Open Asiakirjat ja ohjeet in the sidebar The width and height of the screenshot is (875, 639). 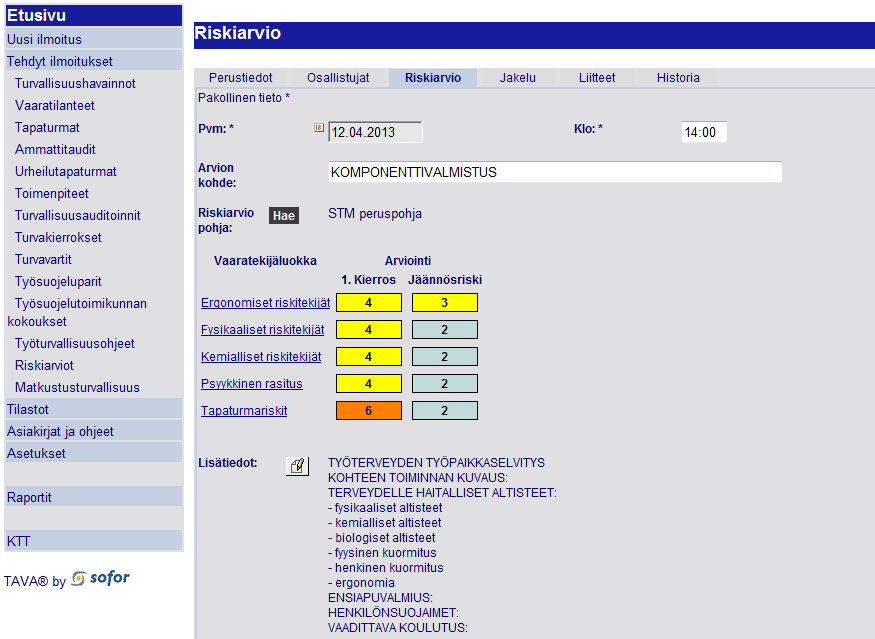point(94,431)
